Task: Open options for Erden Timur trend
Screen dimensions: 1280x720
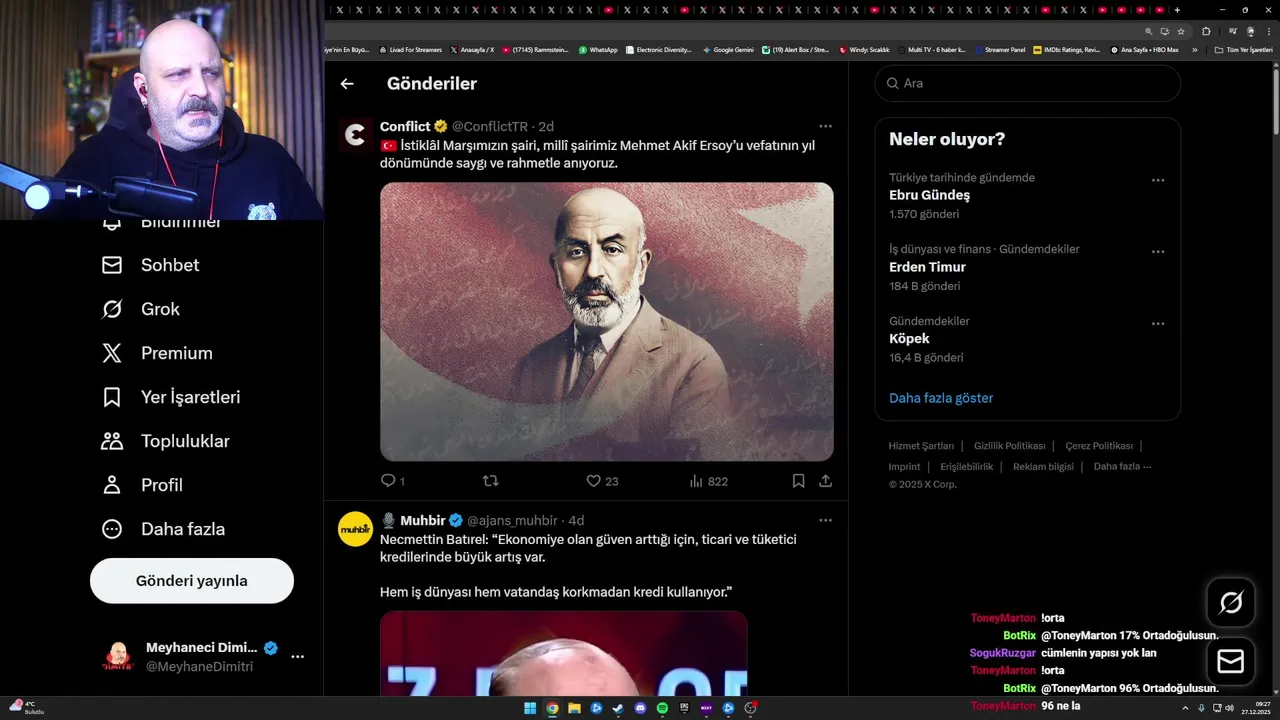Action: pos(1158,252)
